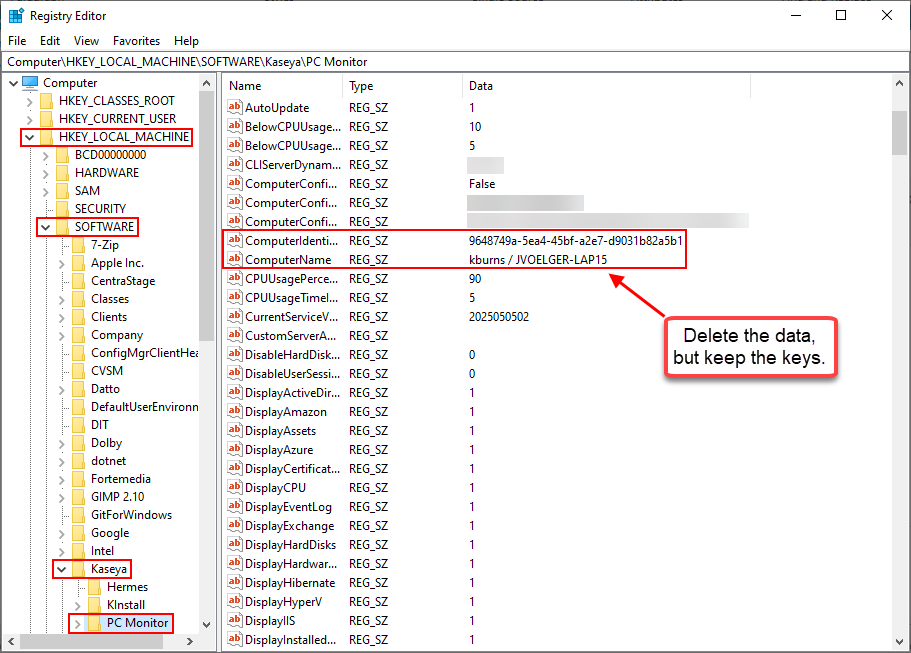Select the DisplayAssets value icon
This screenshot has height=653, width=911.
click(235, 430)
